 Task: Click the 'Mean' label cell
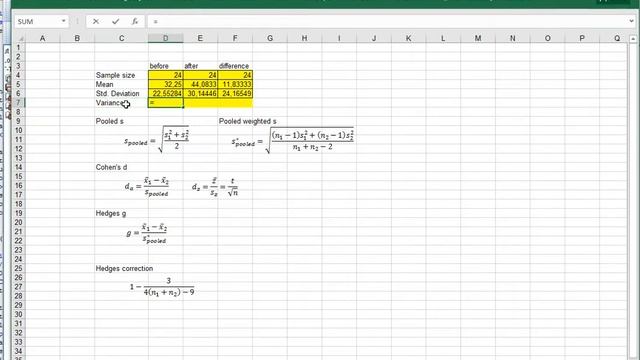click(x=121, y=84)
